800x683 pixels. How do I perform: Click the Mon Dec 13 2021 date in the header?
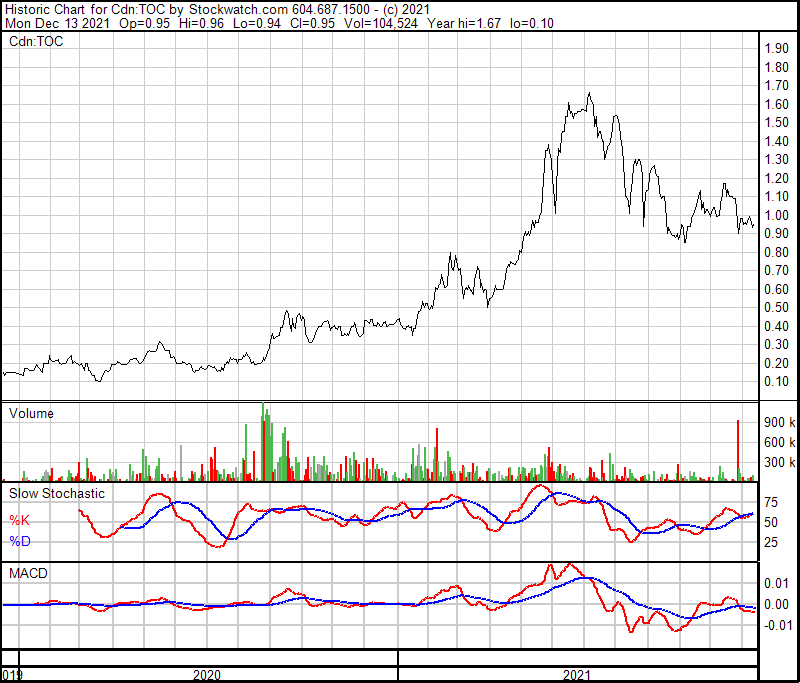pyautogui.click(x=57, y=23)
